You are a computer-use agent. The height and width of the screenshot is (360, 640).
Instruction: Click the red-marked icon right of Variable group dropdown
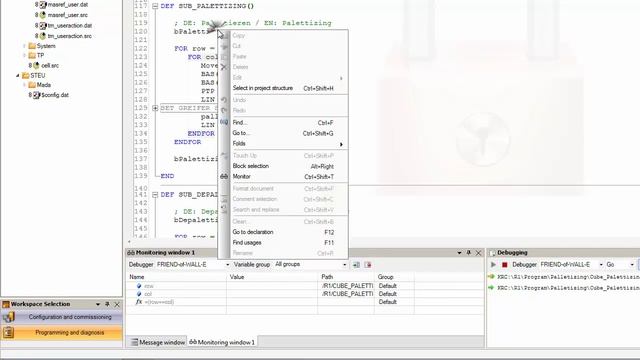coord(368,265)
